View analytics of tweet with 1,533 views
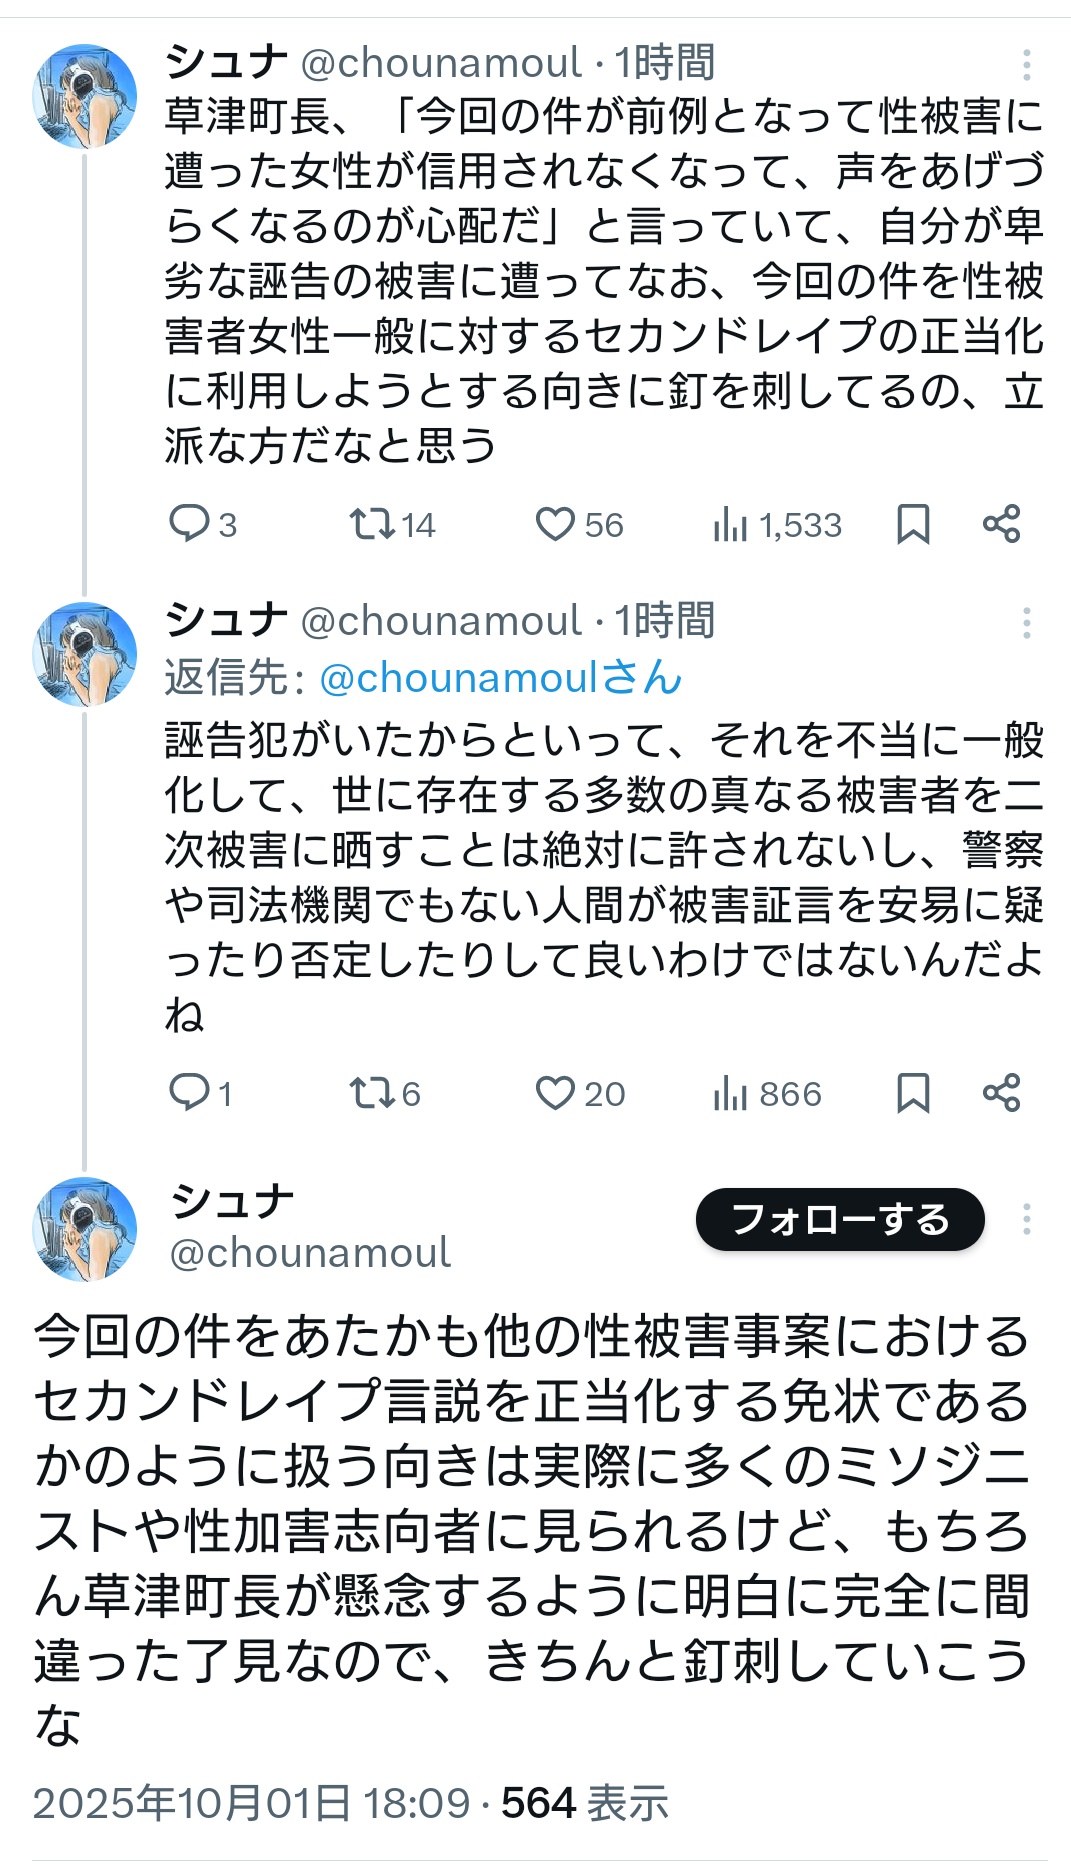 click(x=731, y=523)
